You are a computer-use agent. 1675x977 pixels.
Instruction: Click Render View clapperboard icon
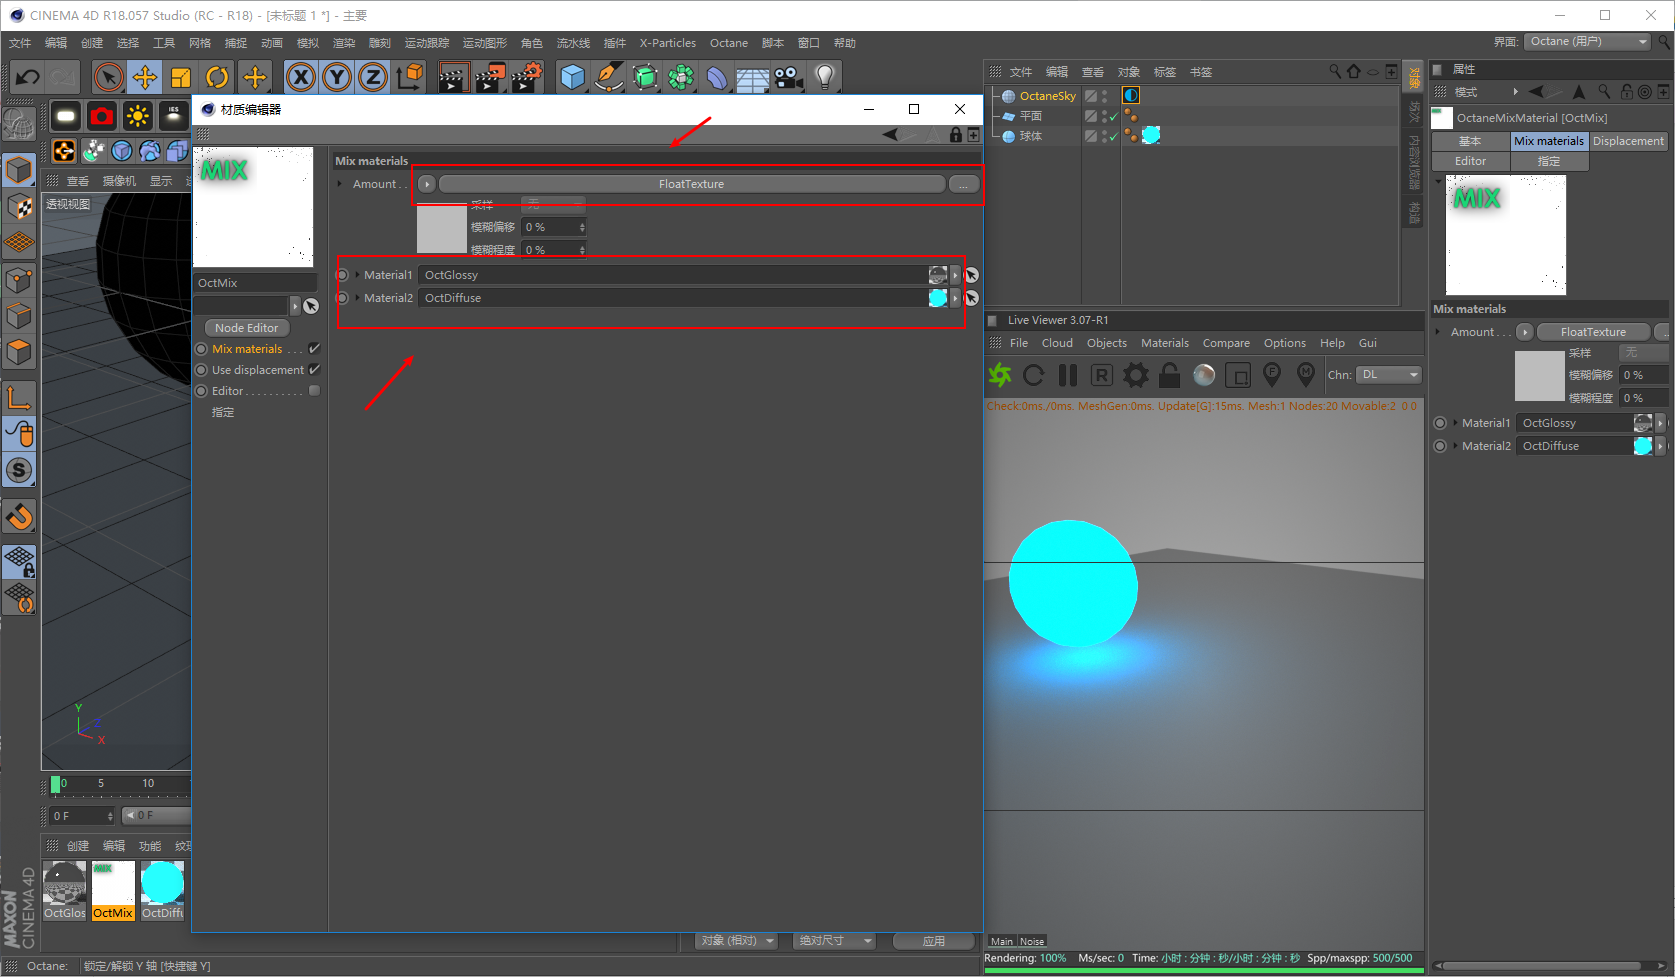click(453, 77)
